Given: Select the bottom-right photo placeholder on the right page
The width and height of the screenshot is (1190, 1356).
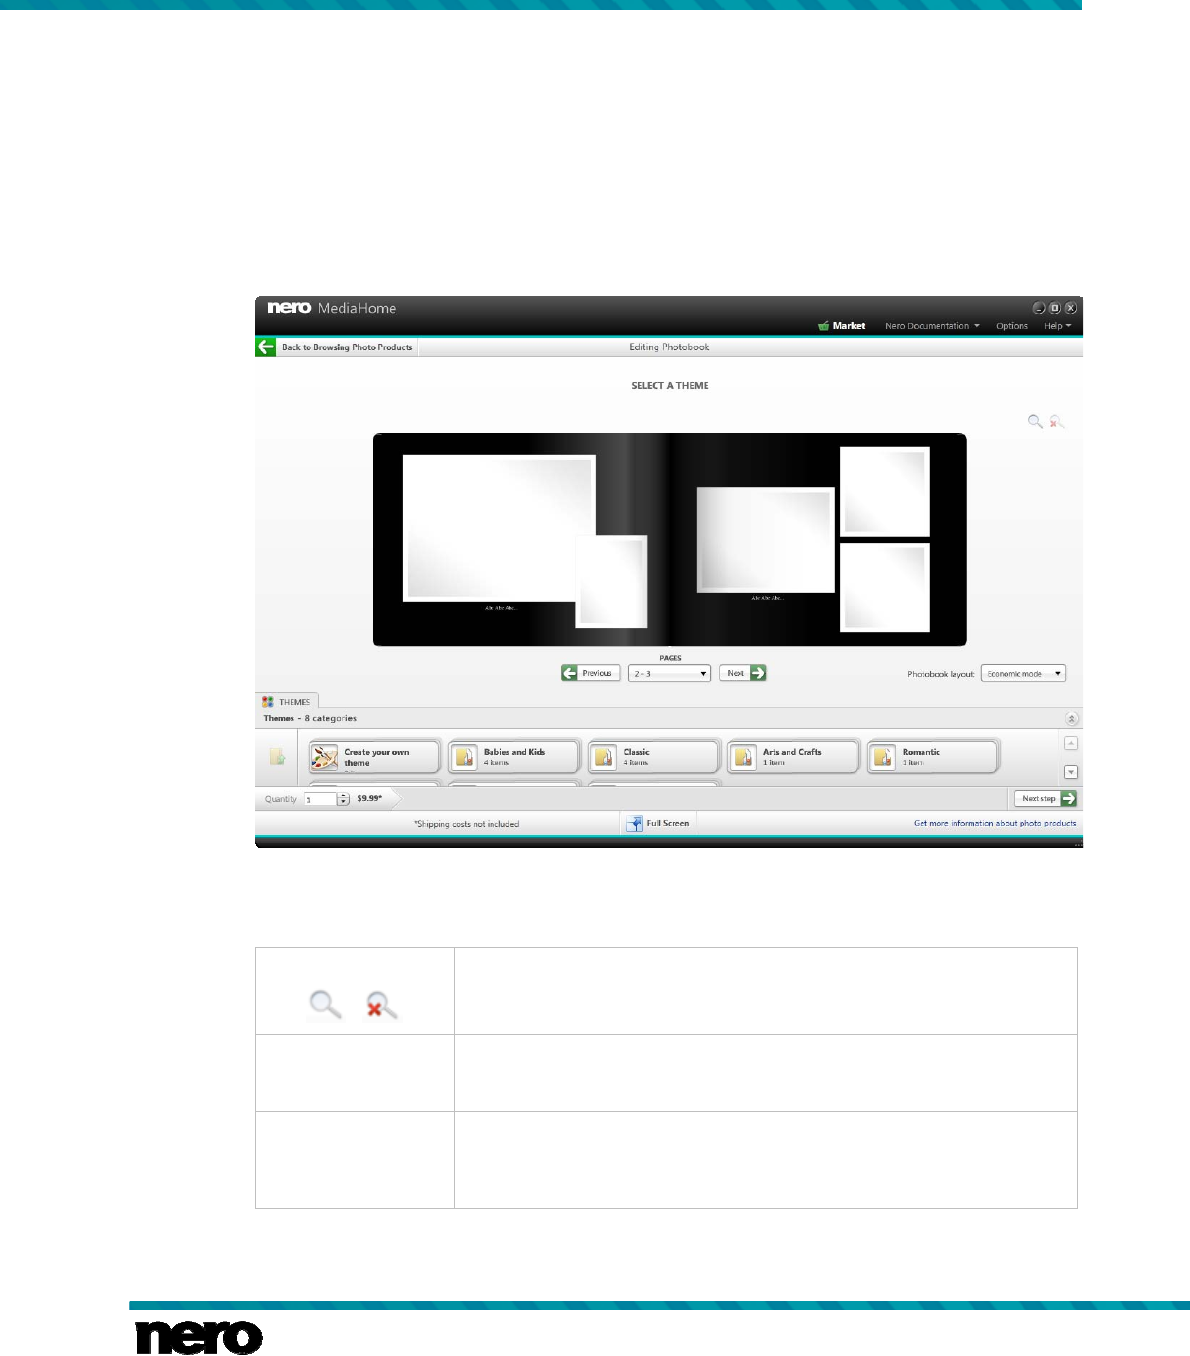Looking at the screenshot, I should point(885,587).
